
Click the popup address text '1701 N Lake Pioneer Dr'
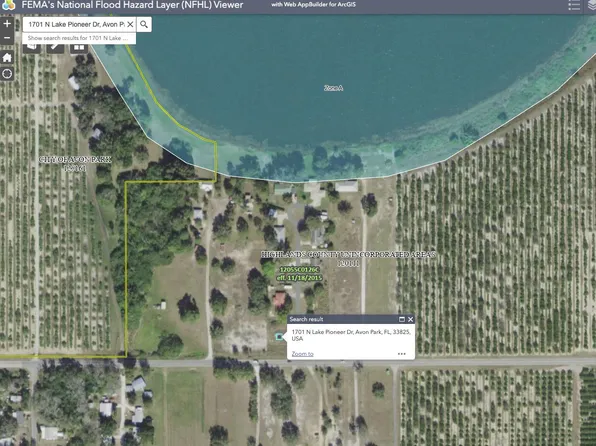tap(323, 332)
